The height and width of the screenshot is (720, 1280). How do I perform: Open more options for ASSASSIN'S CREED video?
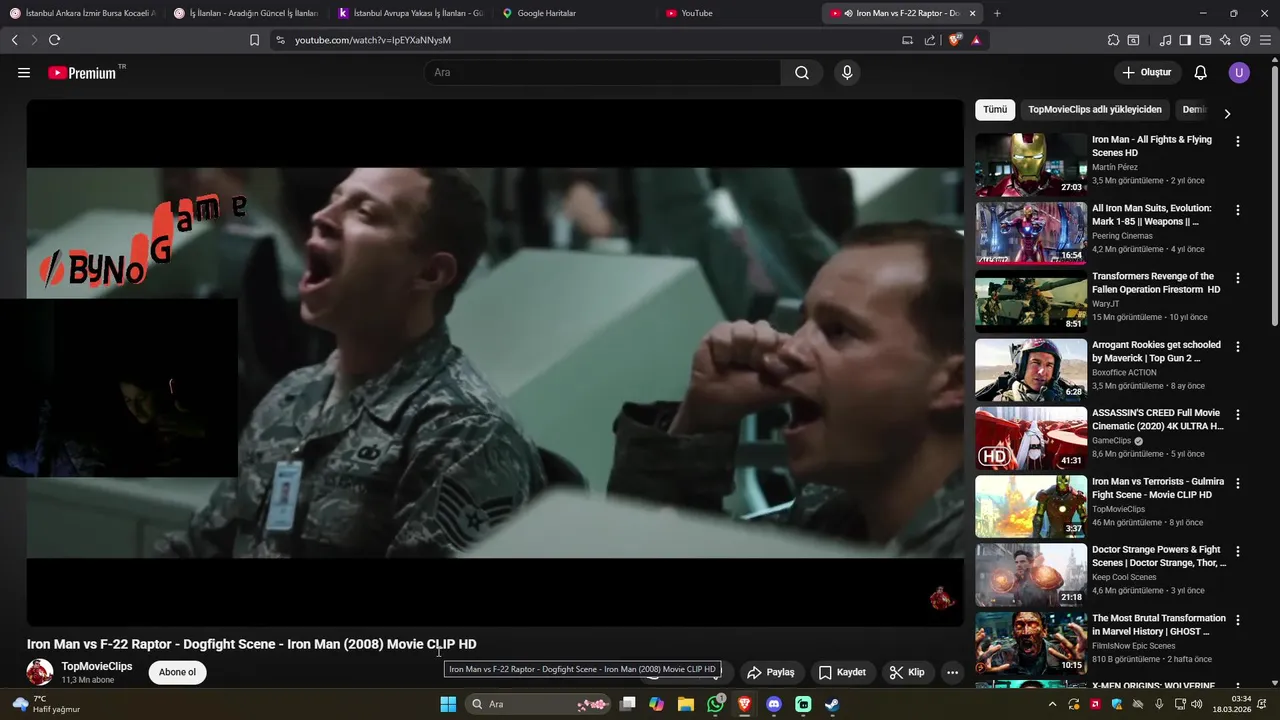(1237, 415)
